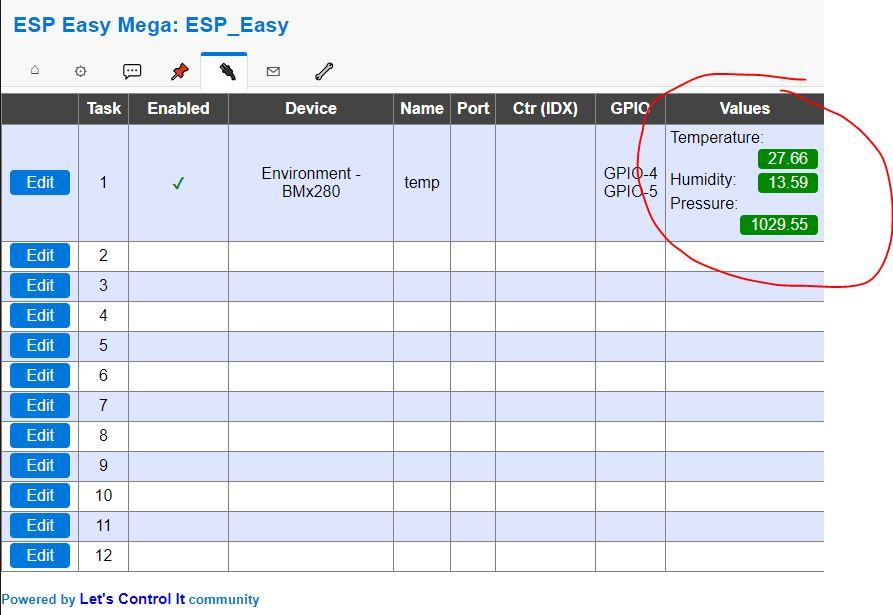
Task: Click Edit button for task 8
Action: [x=40, y=435]
